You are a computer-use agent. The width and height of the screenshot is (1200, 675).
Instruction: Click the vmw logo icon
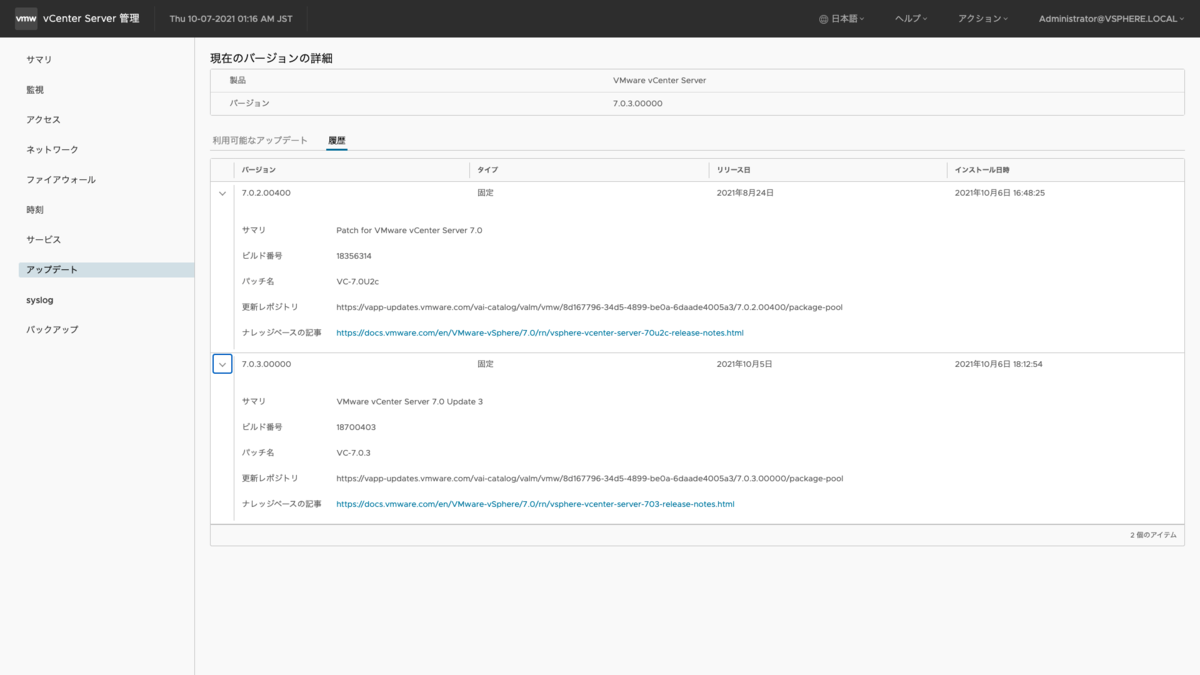(x=26, y=19)
